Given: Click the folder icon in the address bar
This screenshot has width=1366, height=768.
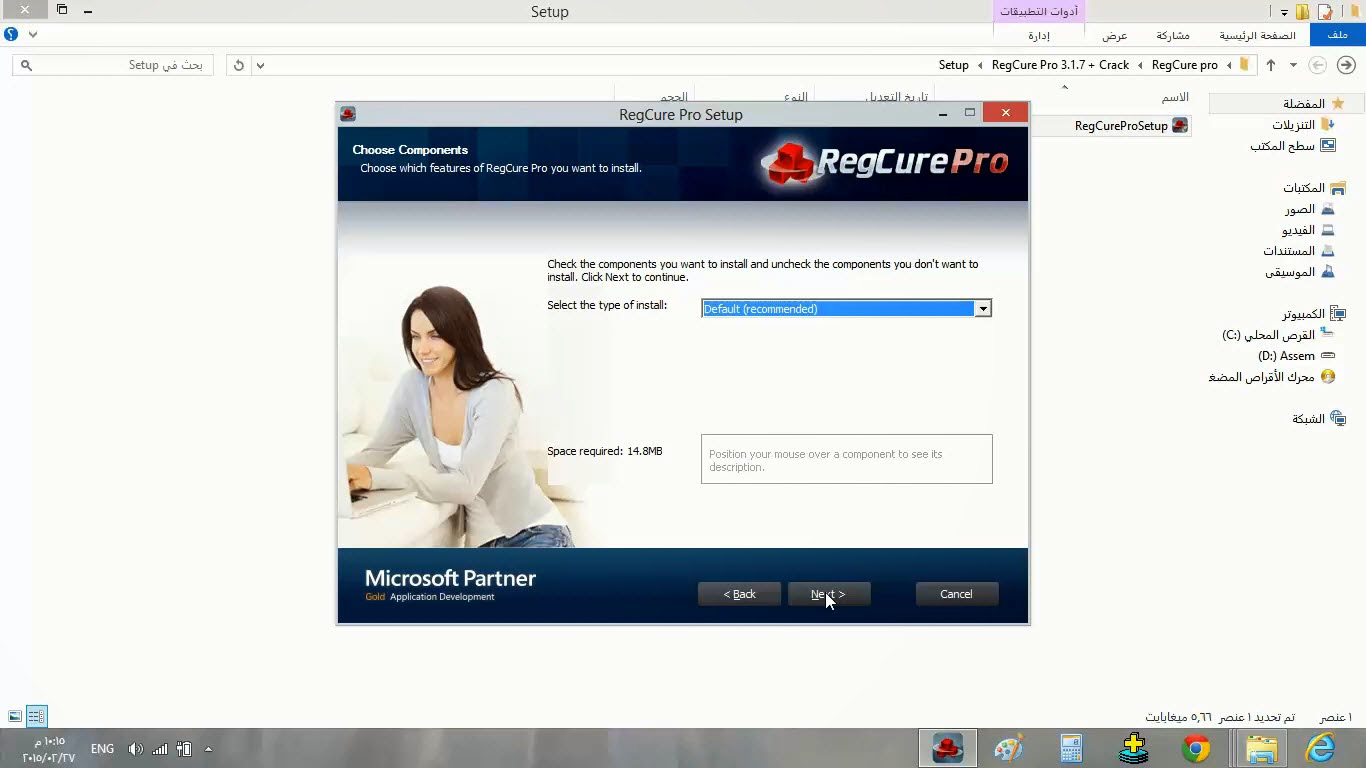Looking at the screenshot, I should click(x=1244, y=65).
